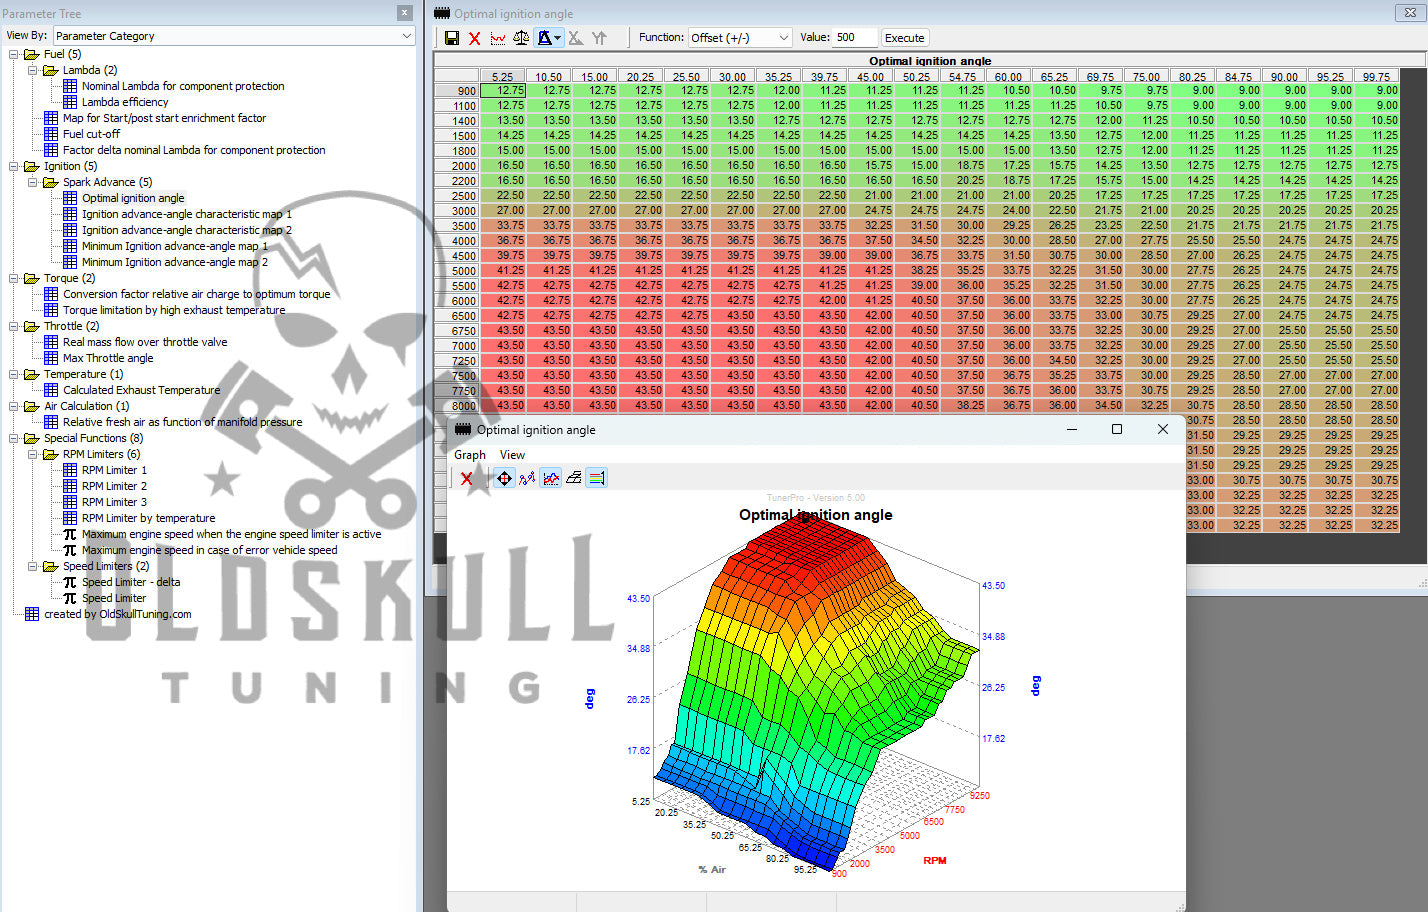
Task: Collapse the Spark Advance folder
Action: tap(33, 182)
